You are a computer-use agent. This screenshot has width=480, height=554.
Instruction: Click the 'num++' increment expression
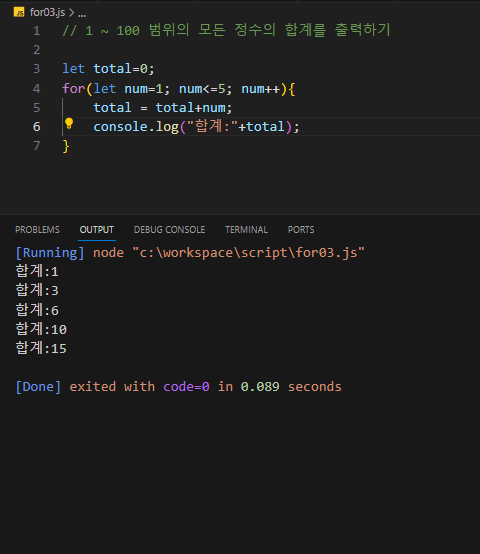coord(261,89)
